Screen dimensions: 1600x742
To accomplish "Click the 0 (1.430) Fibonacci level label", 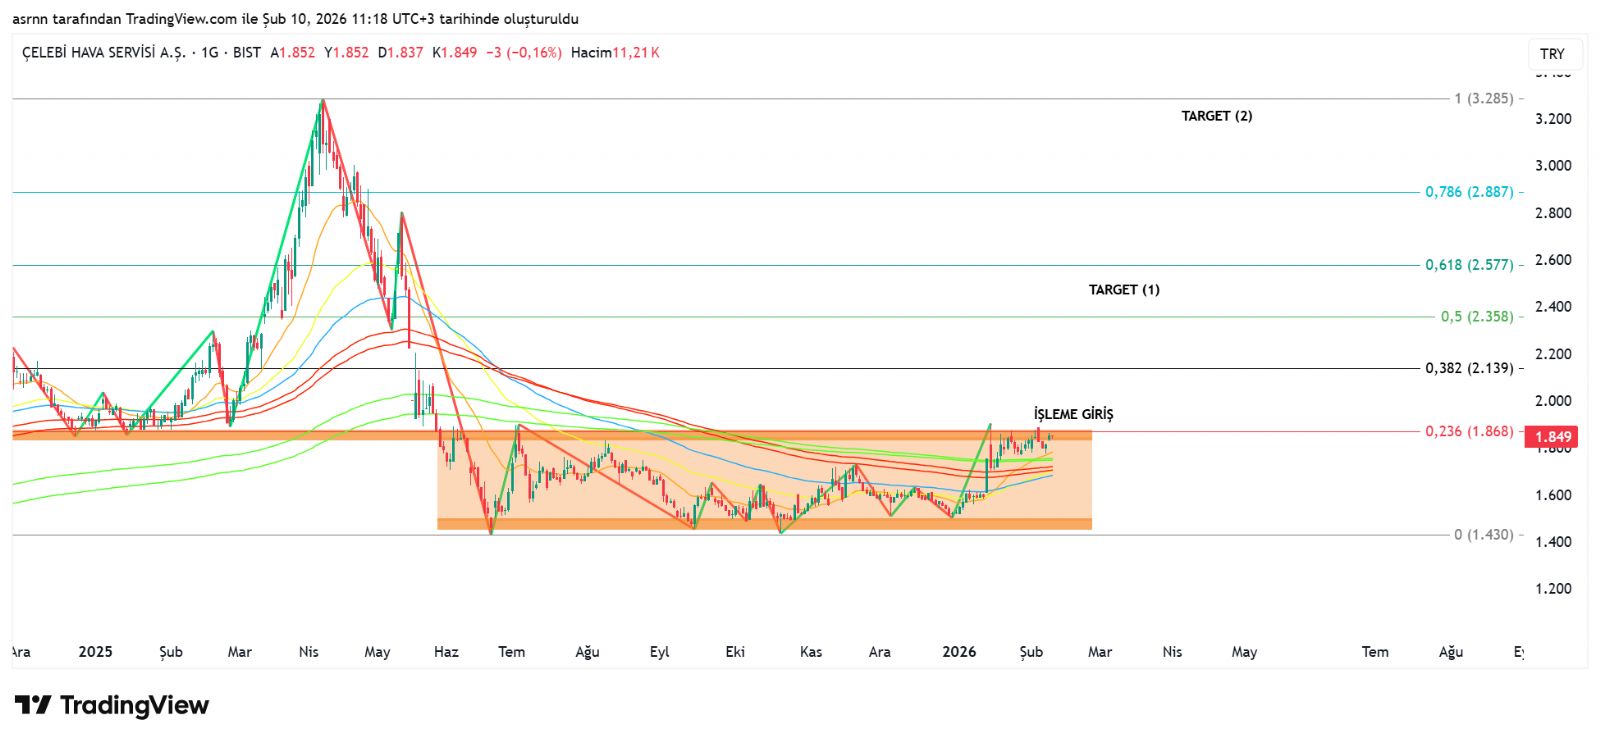I will pyautogui.click(x=1483, y=535).
